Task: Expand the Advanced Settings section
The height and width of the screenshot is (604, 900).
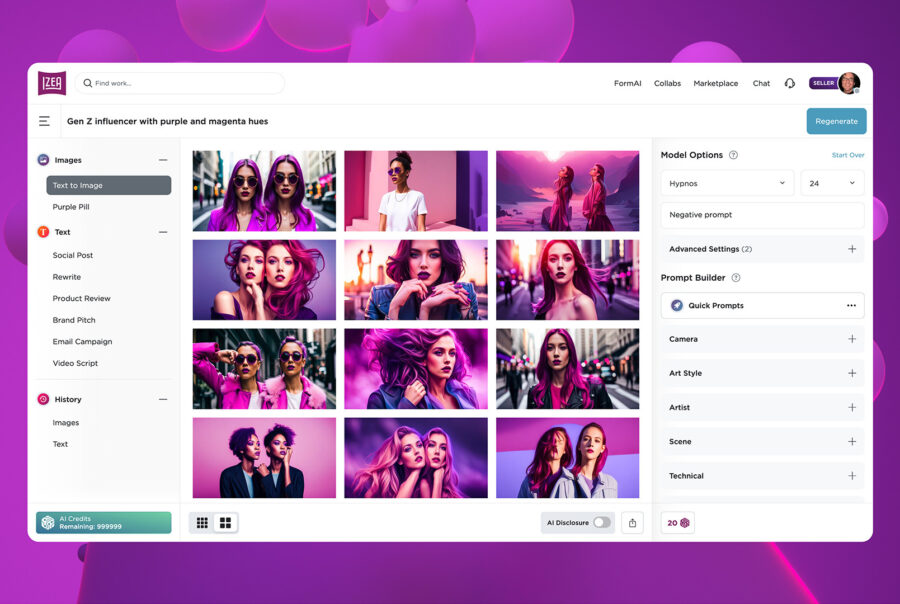Action: click(853, 249)
